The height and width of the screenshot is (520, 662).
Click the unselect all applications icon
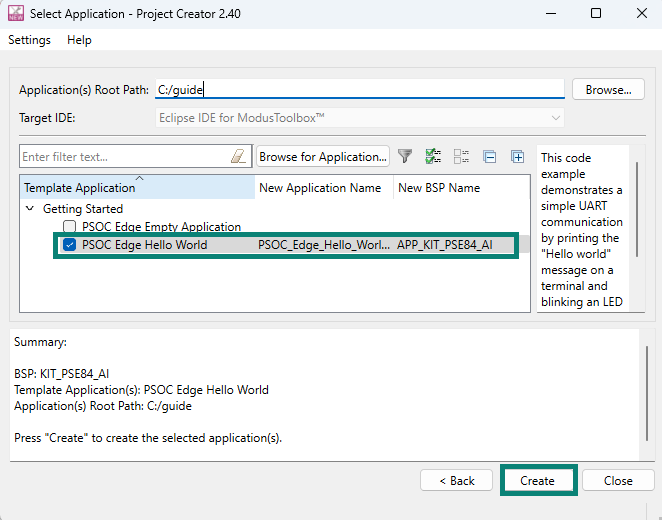tap(461, 157)
